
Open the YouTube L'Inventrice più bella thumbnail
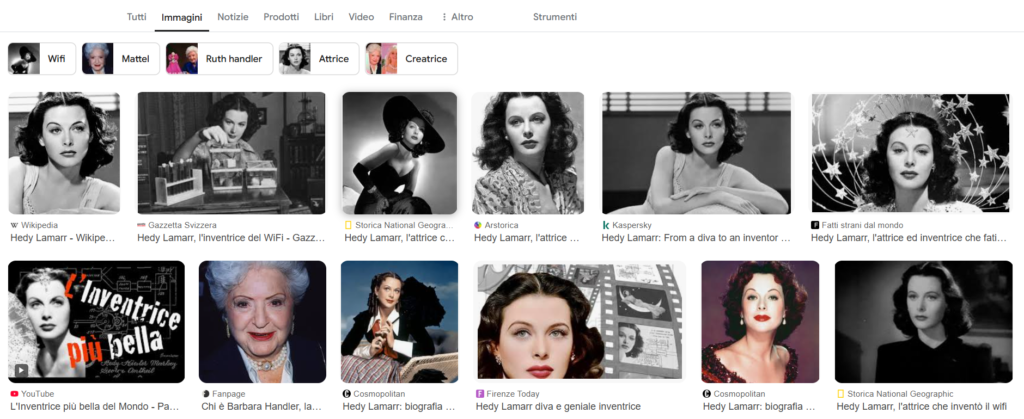coord(96,322)
